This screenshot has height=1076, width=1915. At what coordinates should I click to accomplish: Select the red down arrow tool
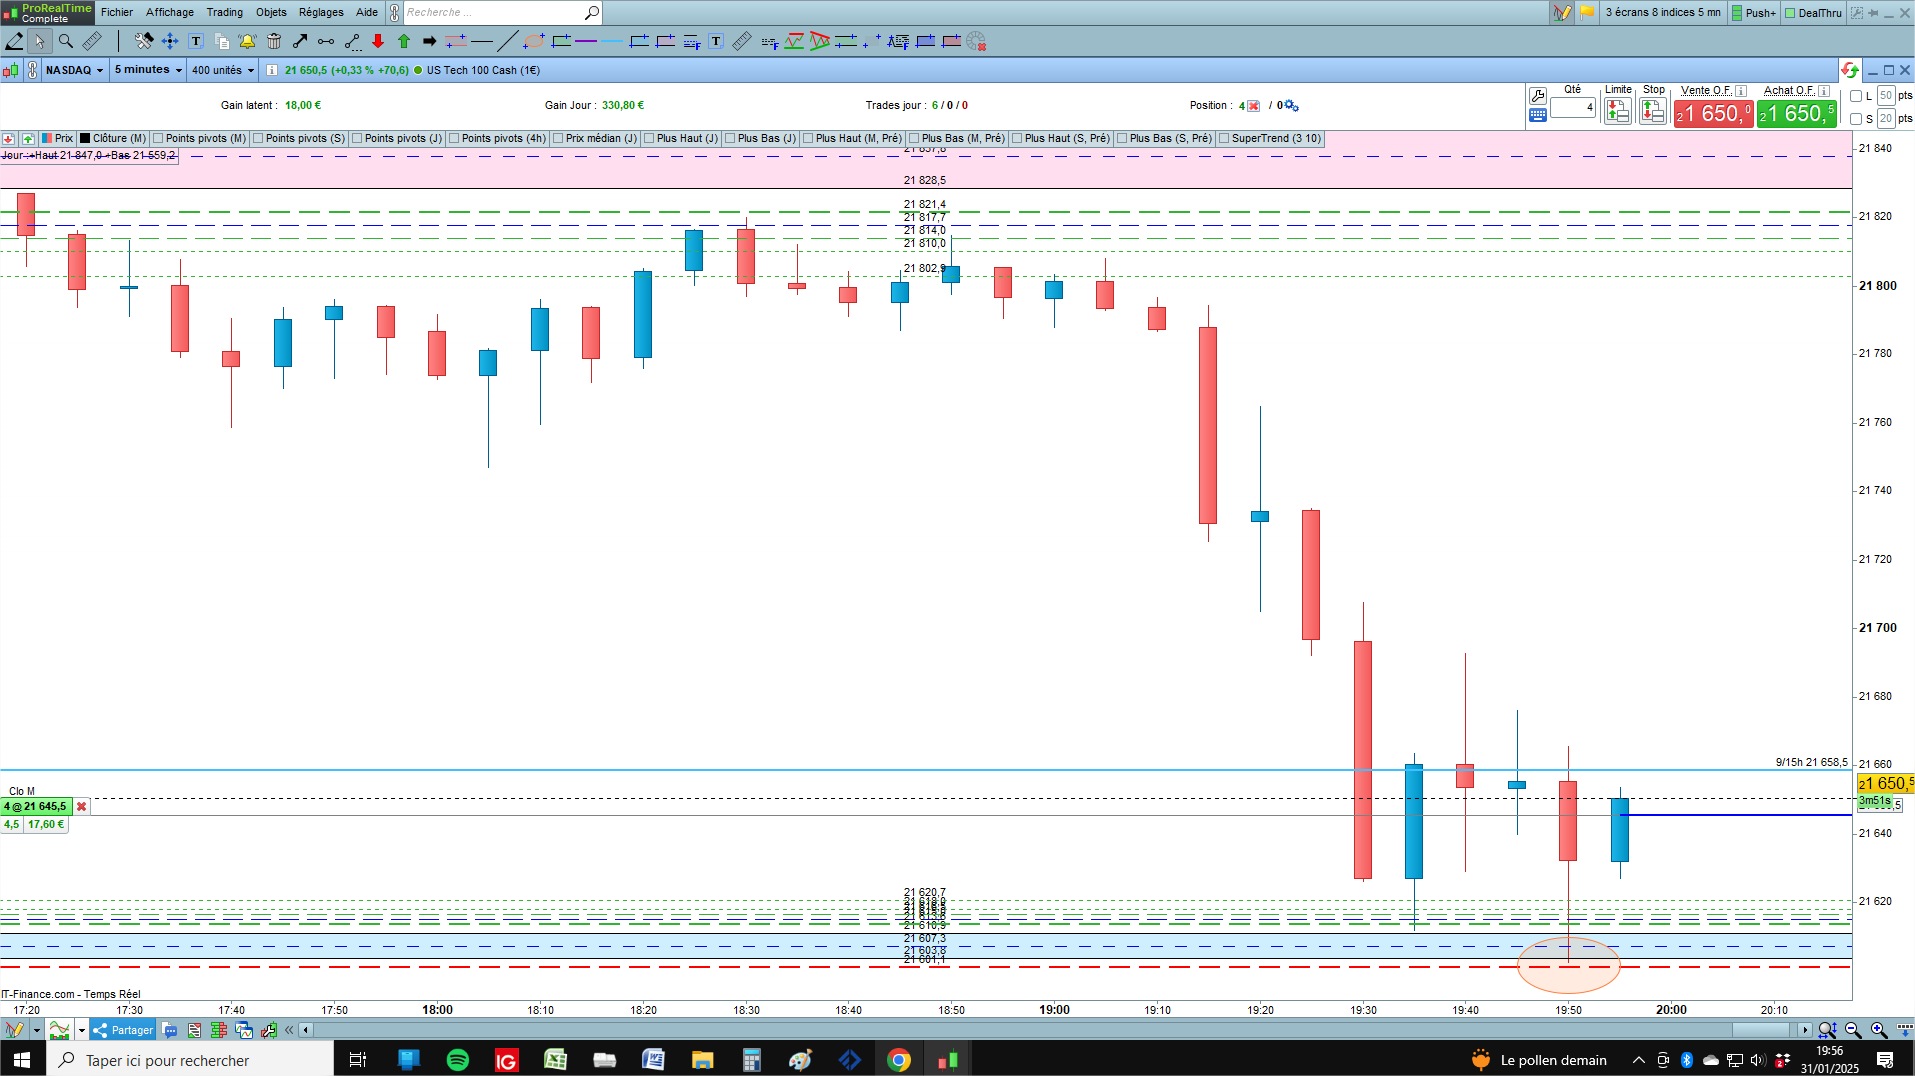(x=378, y=41)
